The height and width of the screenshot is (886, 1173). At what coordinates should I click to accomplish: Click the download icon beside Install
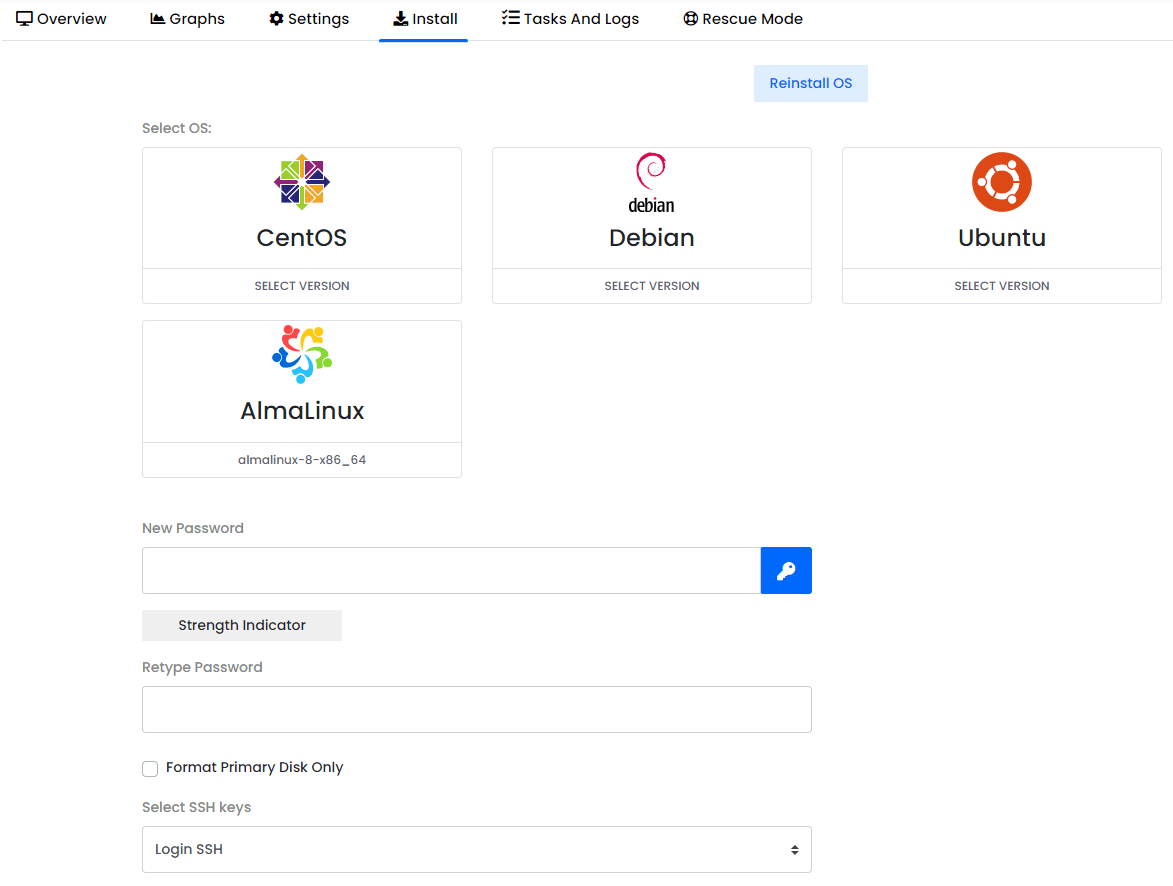[x=401, y=19]
